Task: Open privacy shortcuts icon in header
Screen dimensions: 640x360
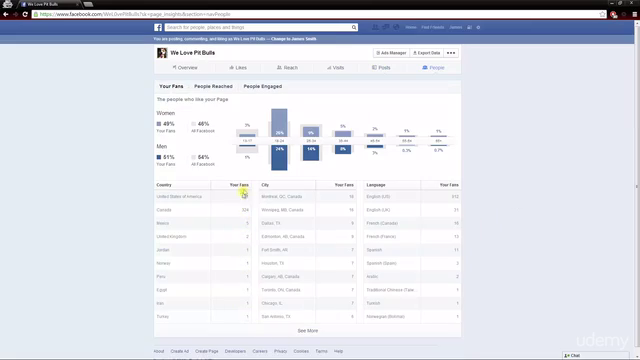Action: click(x=469, y=27)
